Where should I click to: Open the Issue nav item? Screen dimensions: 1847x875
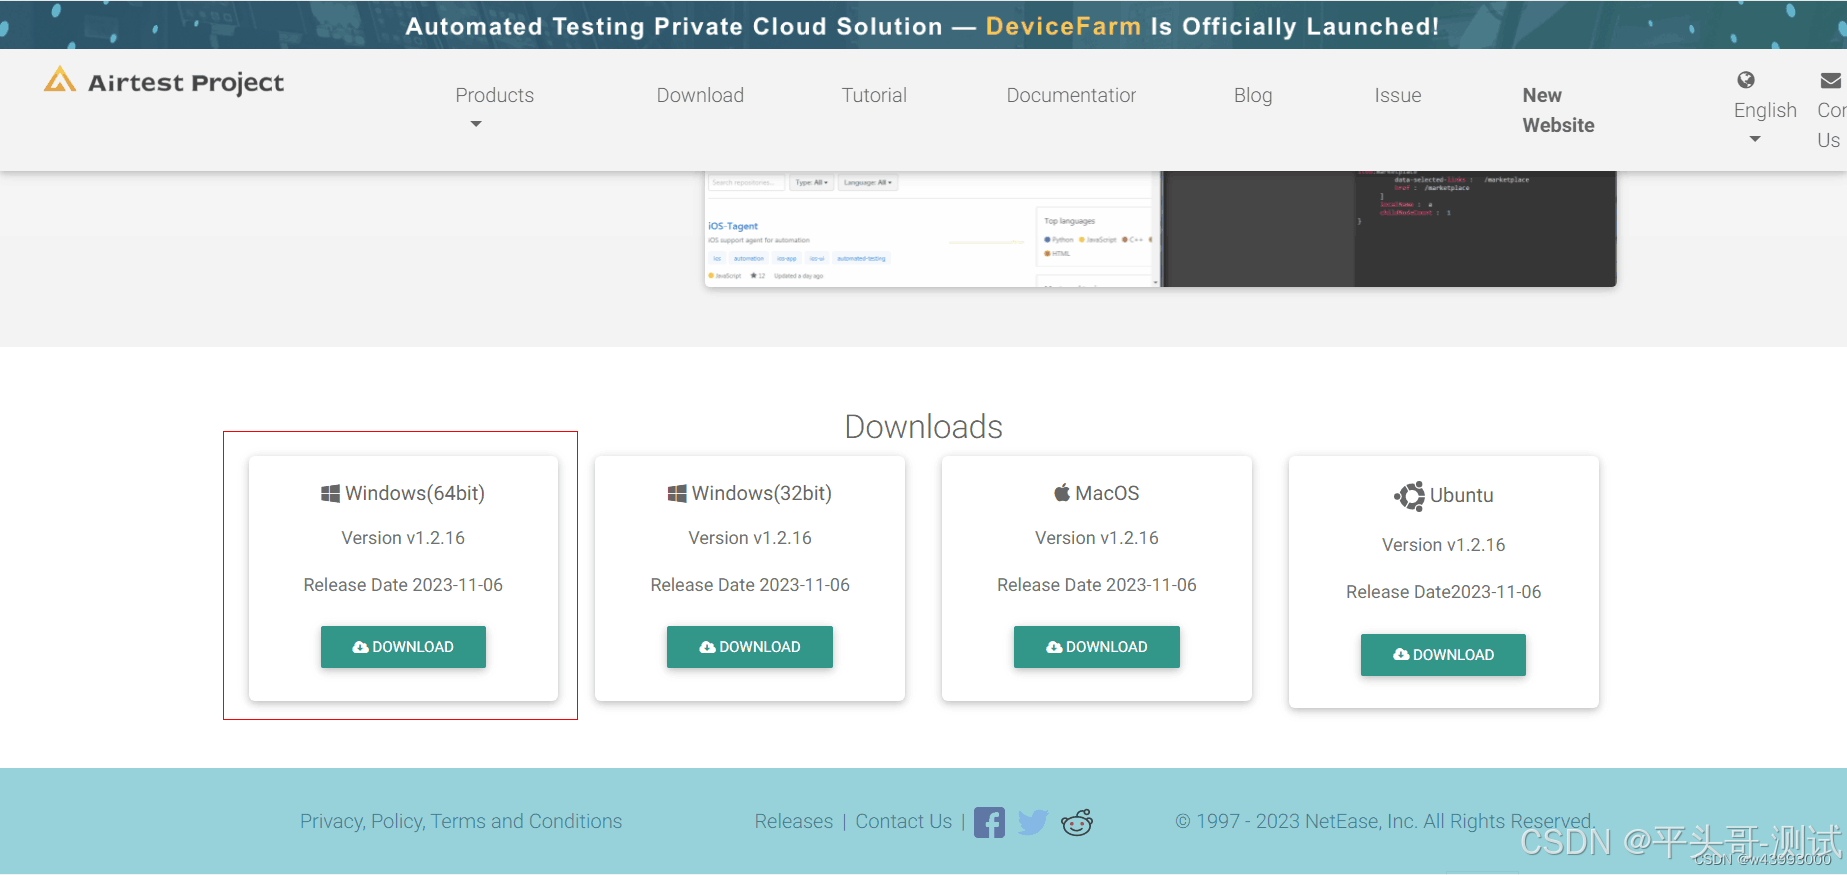point(1398,95)
